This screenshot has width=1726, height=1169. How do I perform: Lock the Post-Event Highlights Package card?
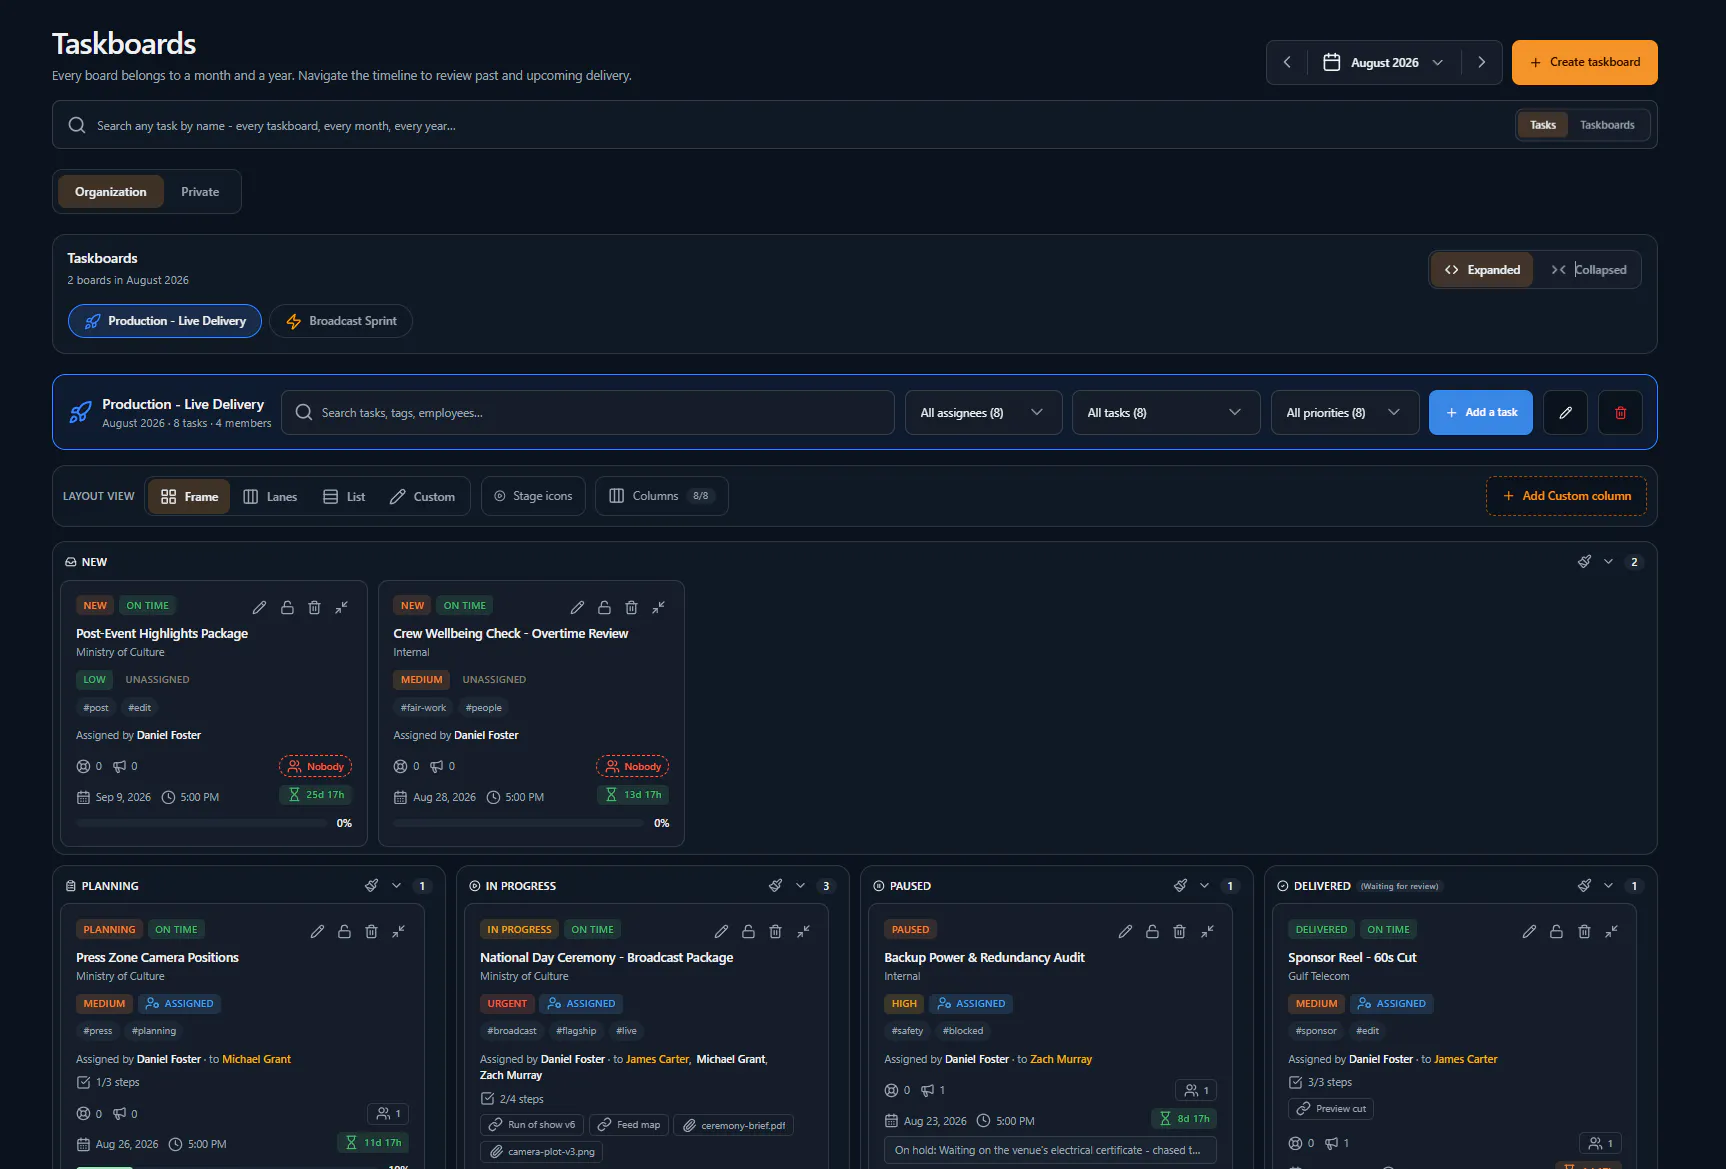coord(287,607)
